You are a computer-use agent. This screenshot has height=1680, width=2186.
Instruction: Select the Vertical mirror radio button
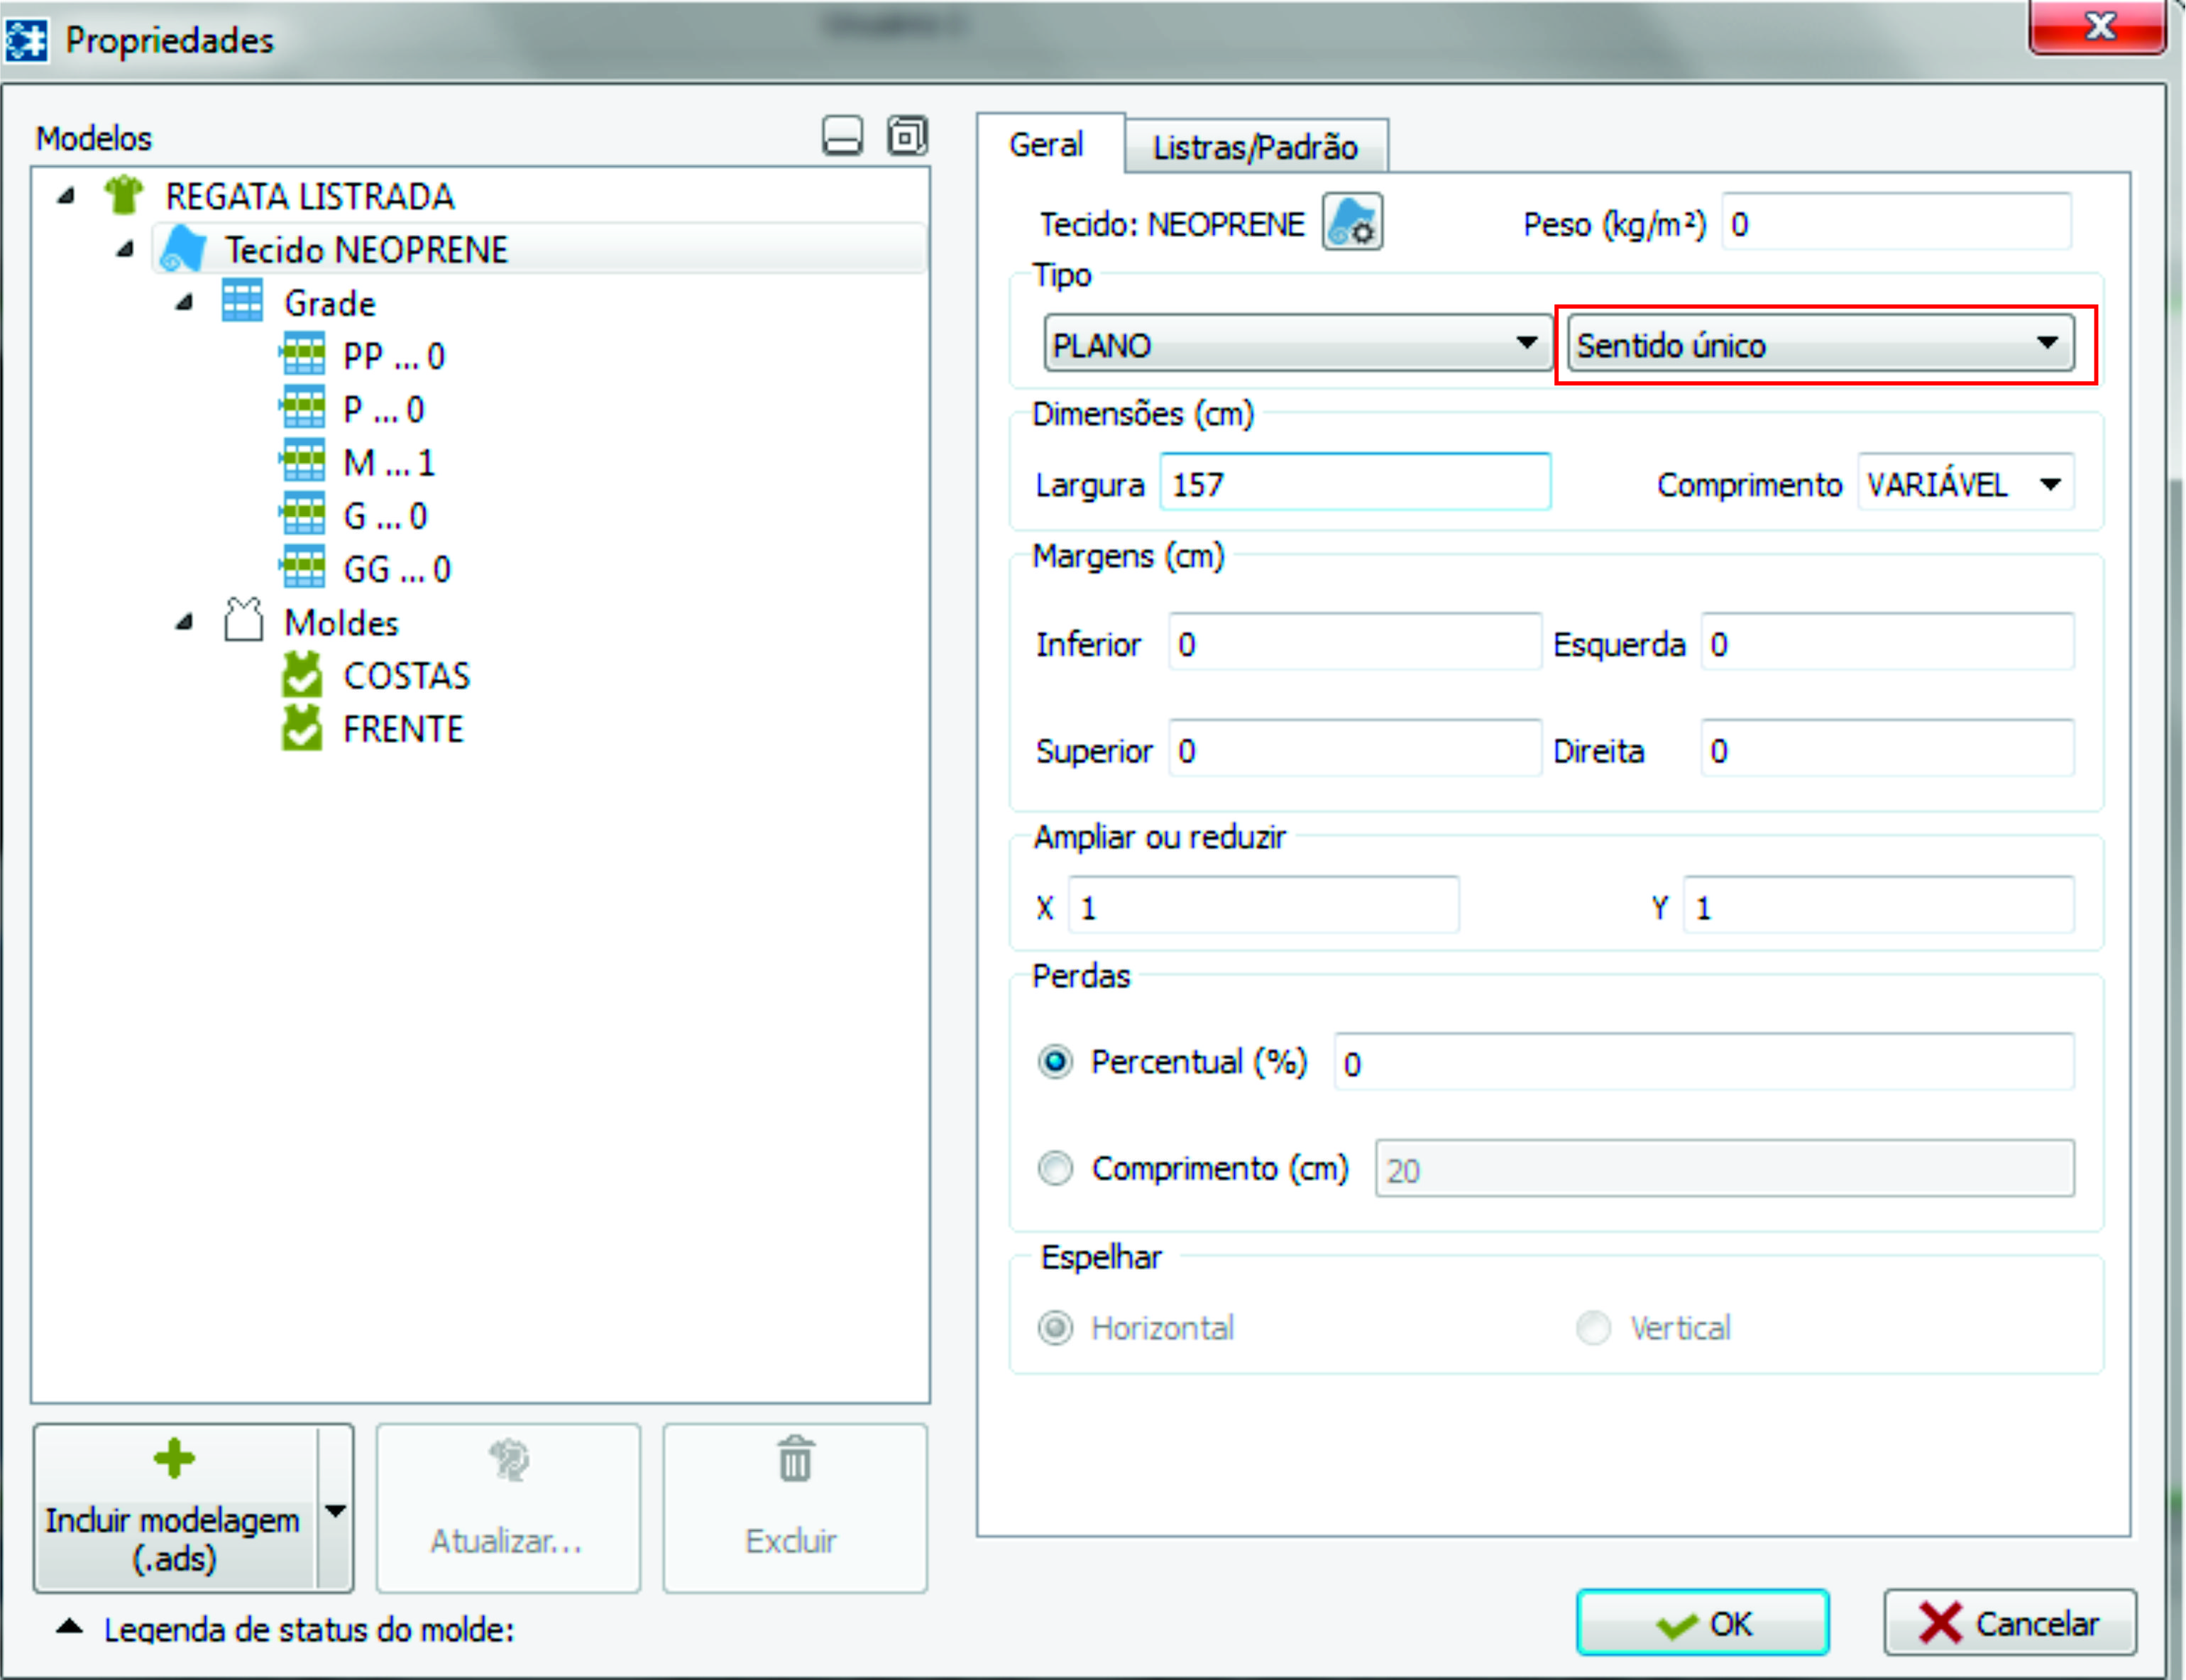pyautogui.click(x=1593, y=1328)
